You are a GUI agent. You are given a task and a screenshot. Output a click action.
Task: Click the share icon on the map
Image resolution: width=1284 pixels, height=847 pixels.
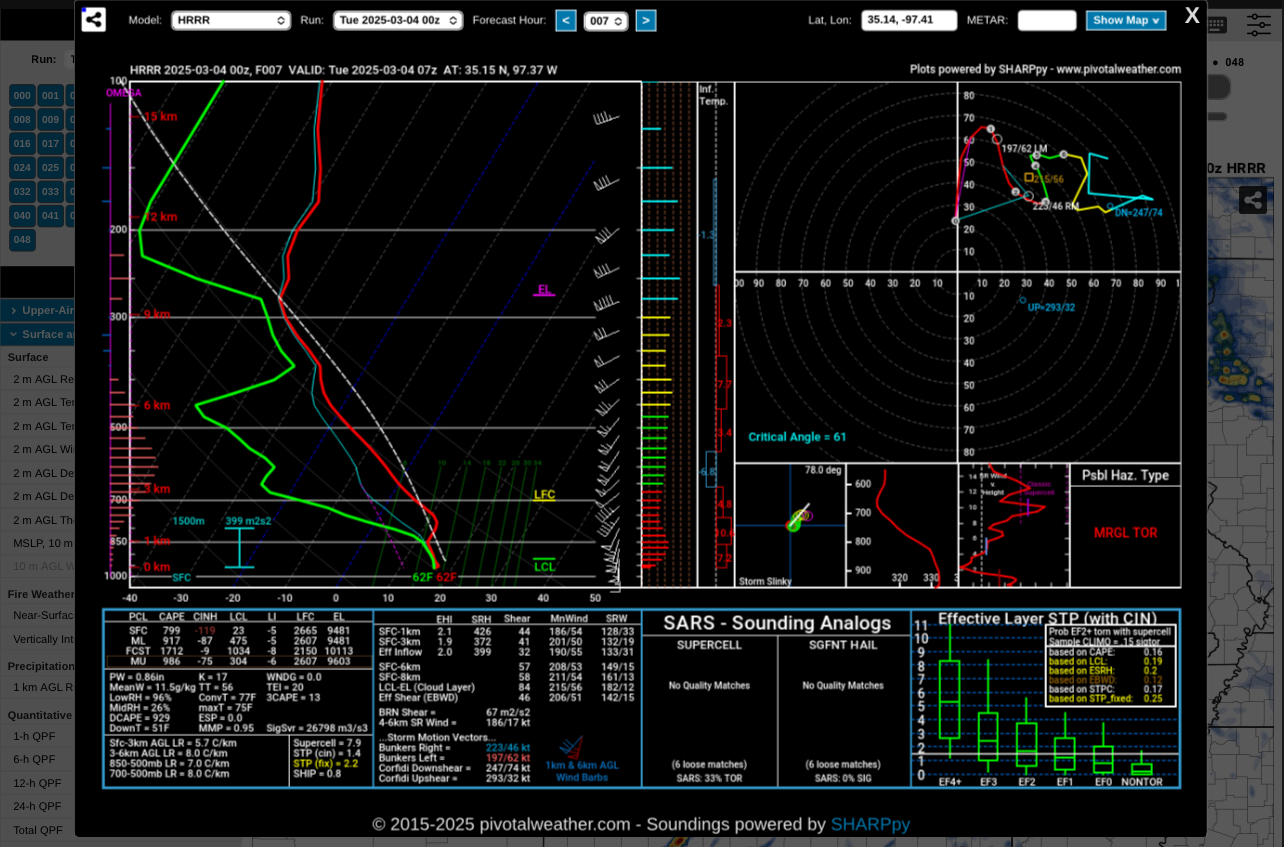pos(1253,200)
